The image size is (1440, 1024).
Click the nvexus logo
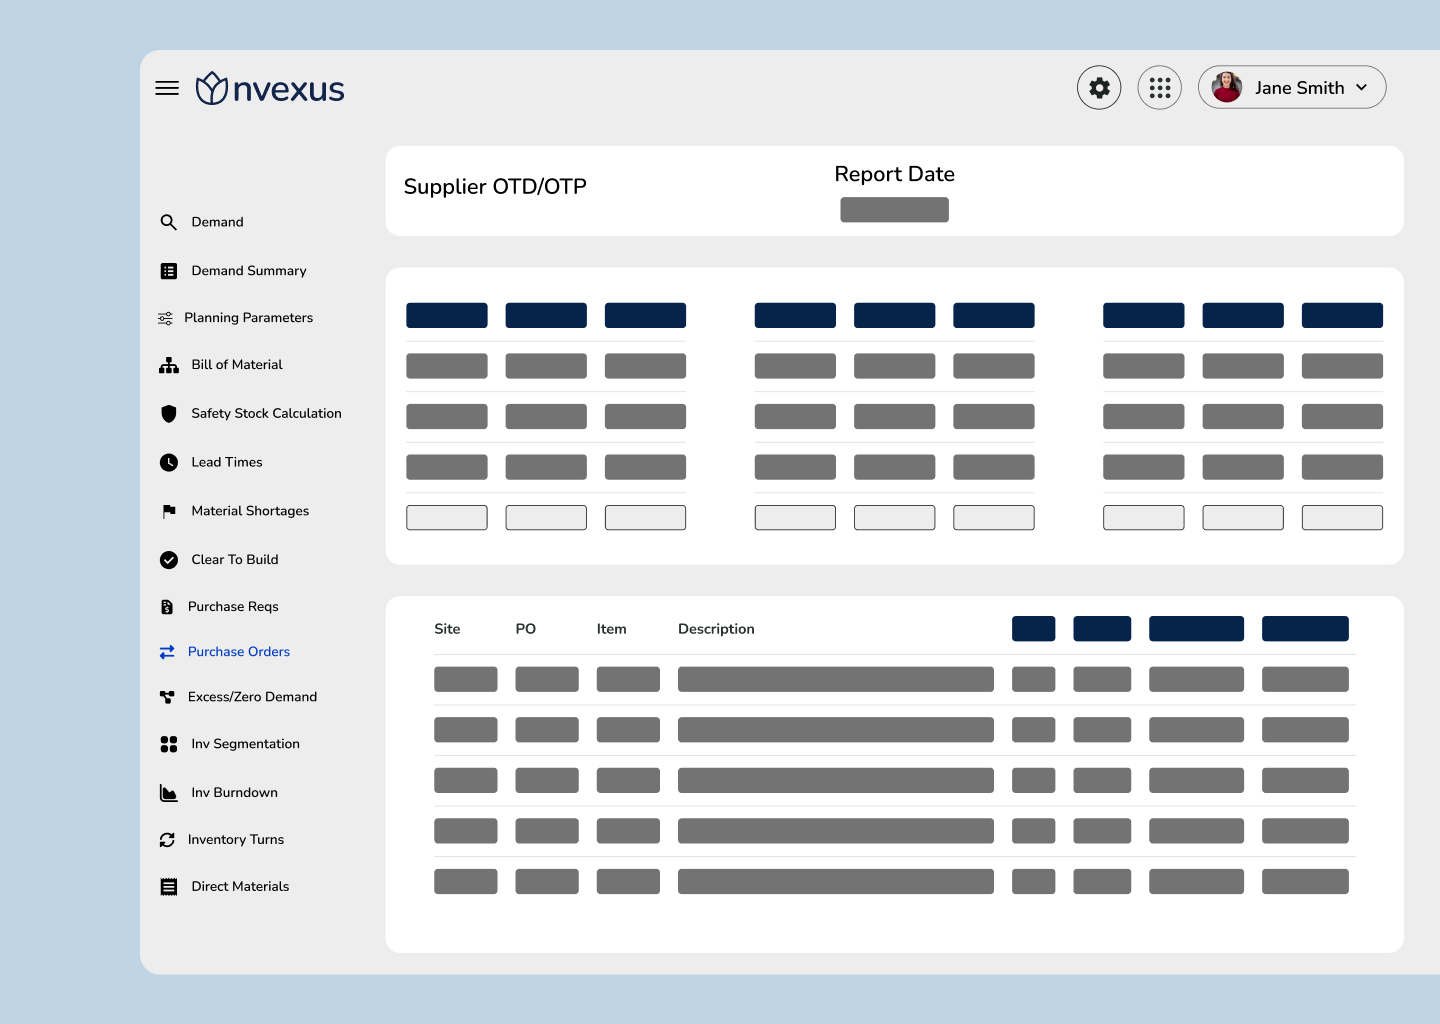pyautogui.click(x=270, y=89)
